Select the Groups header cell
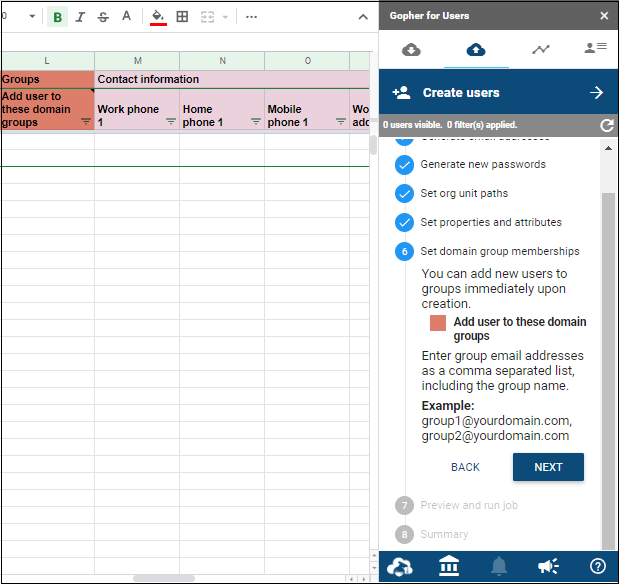The image size is (619, 584). coord(47,79)
